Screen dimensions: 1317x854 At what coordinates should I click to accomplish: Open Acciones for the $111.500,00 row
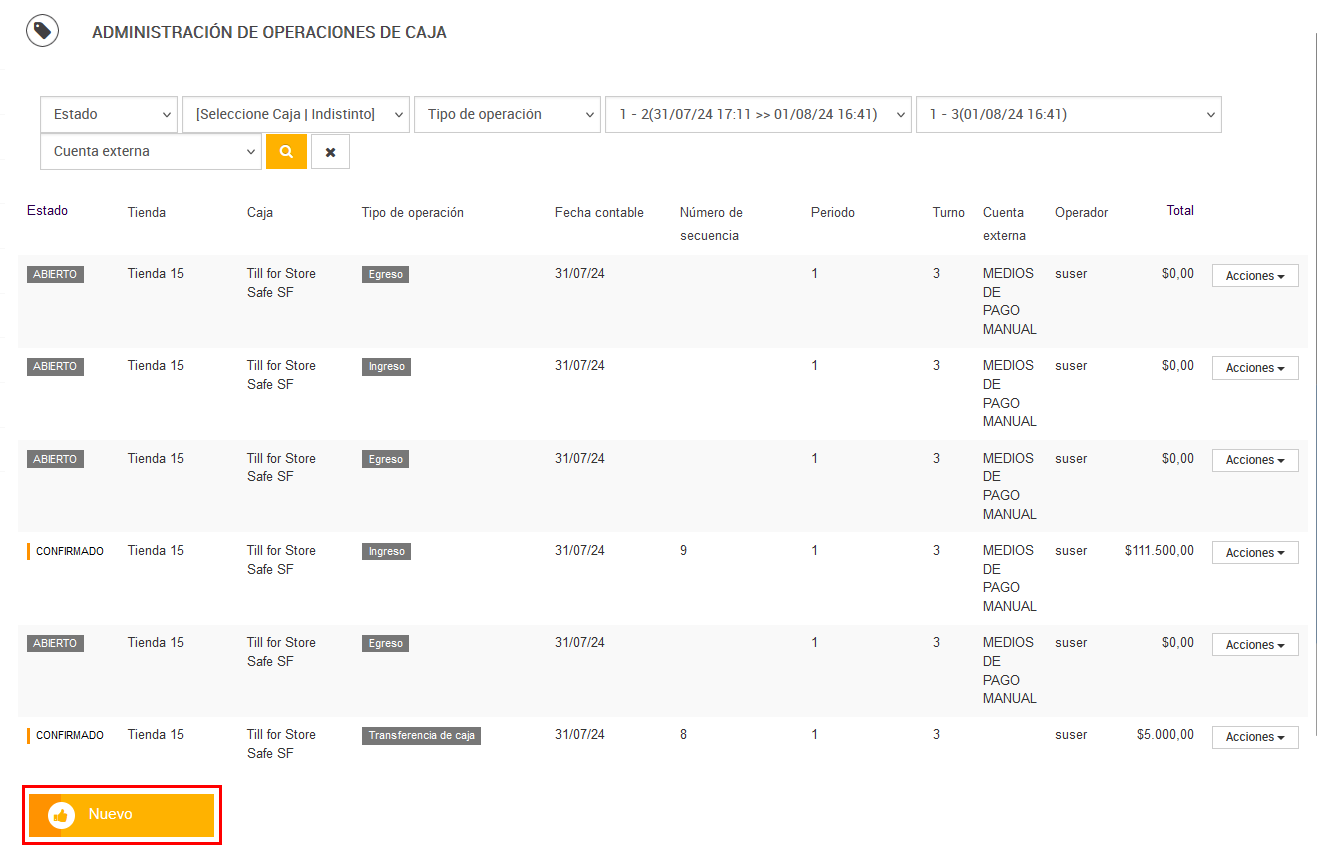pos(1255,553)
